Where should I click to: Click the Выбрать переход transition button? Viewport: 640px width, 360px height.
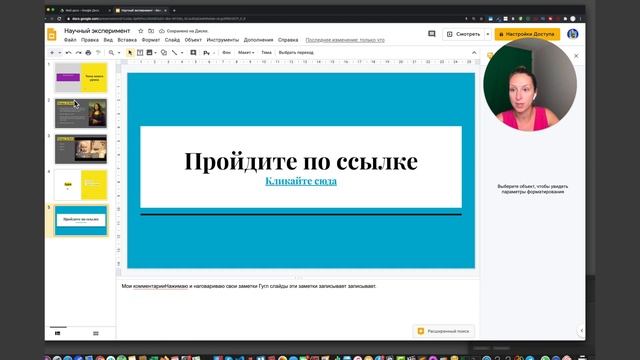(296, 53)
